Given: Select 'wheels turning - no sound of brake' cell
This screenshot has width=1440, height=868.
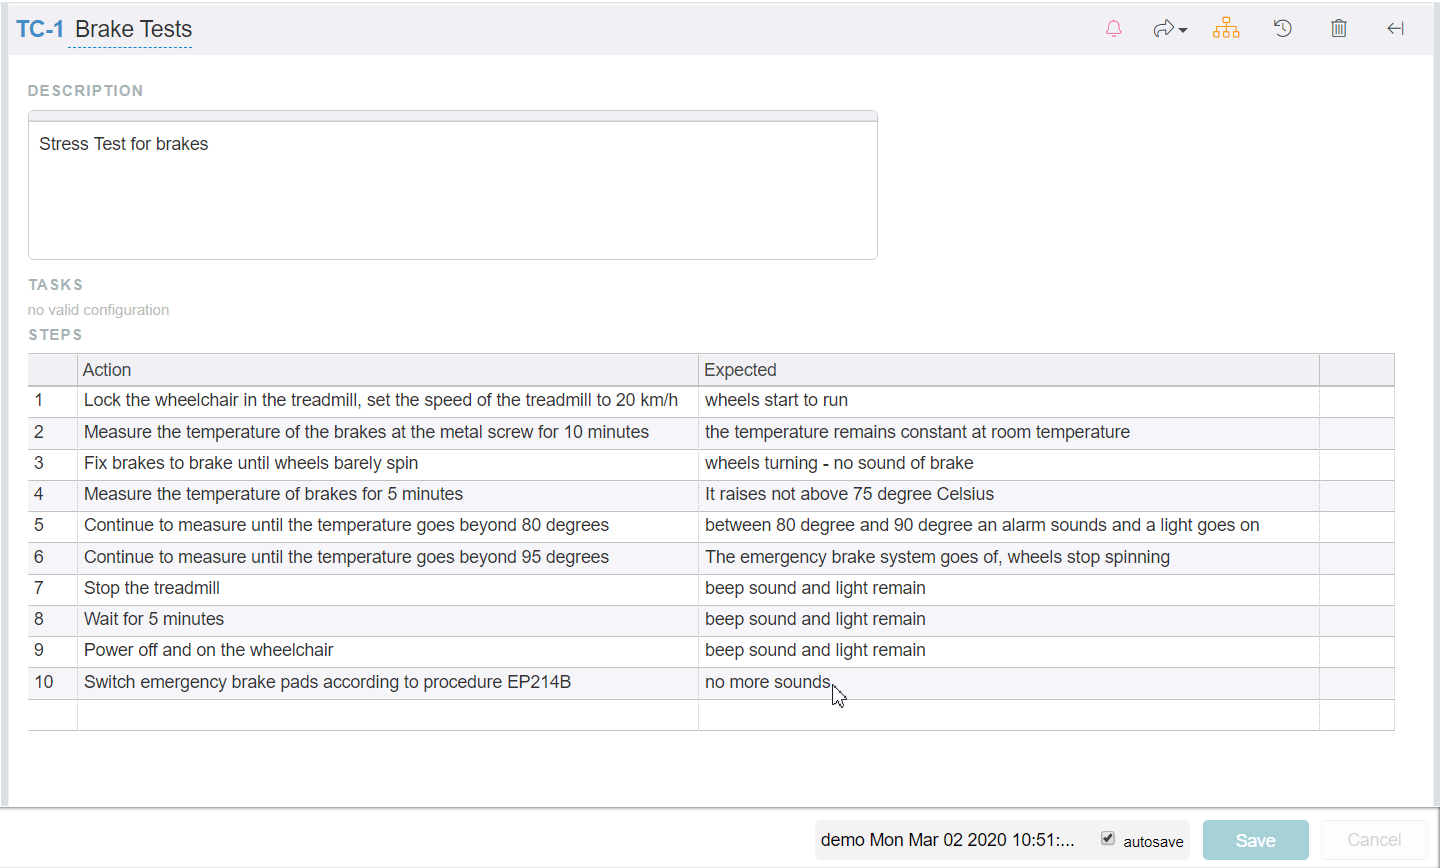Looking at the screenshot, I should coord(1009,464).
